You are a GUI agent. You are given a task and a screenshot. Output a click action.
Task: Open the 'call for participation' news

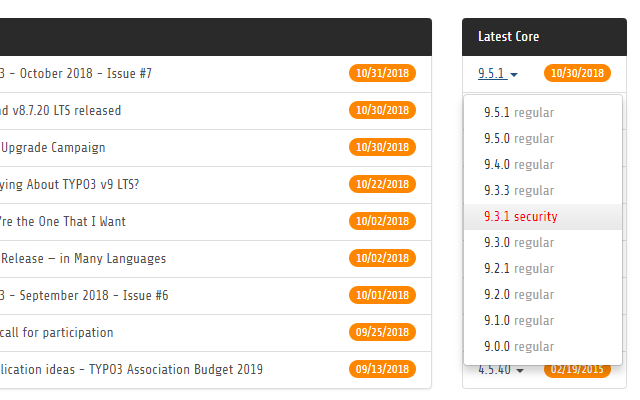click(57, 332)
